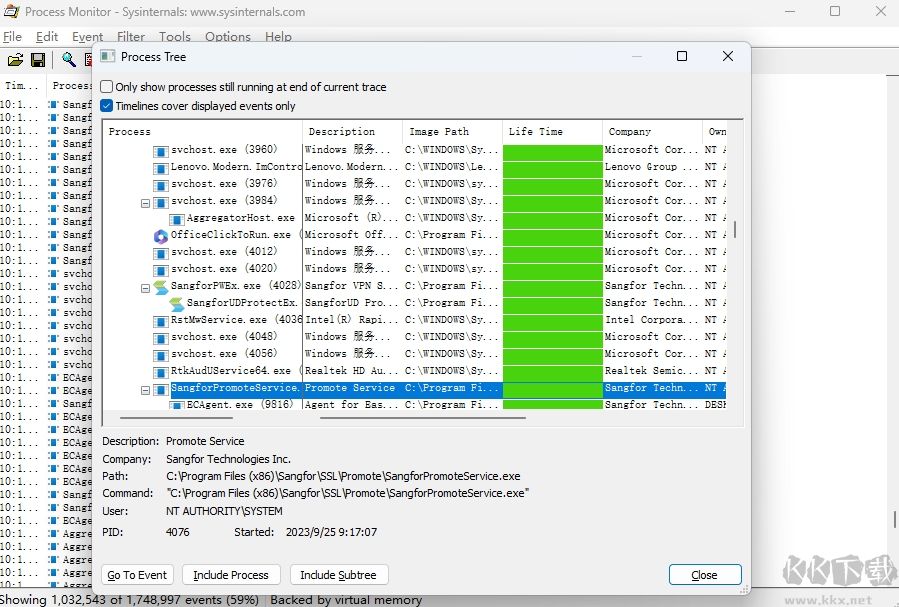Click 'Backed by virtual memory' status text

pyautogui.click(x=346, y=600)
